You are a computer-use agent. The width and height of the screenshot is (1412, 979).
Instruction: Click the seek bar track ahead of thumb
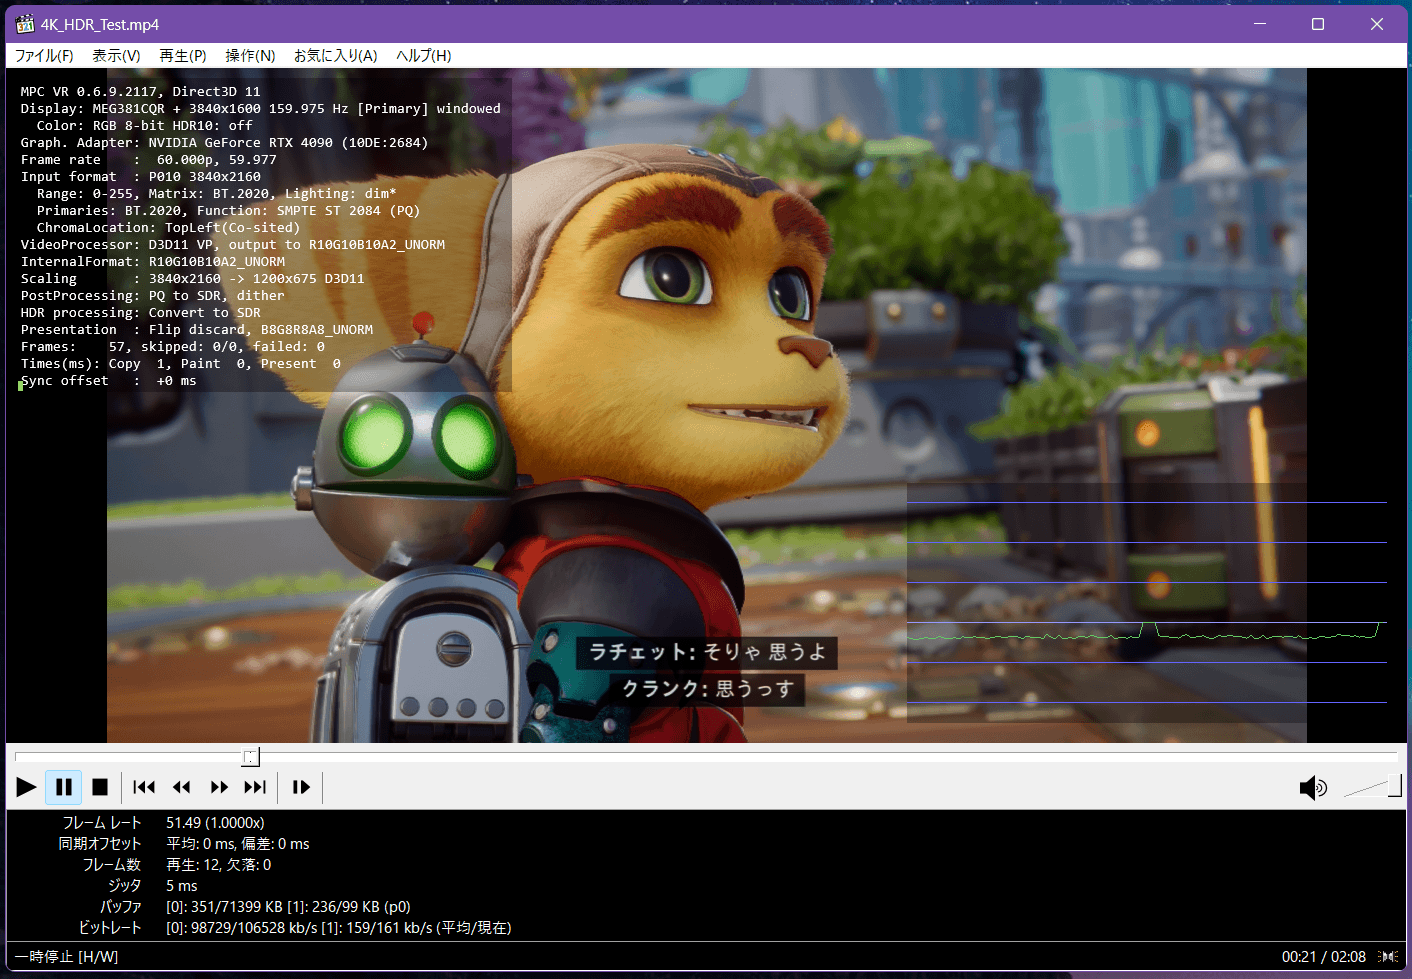(x=828, y=757)
